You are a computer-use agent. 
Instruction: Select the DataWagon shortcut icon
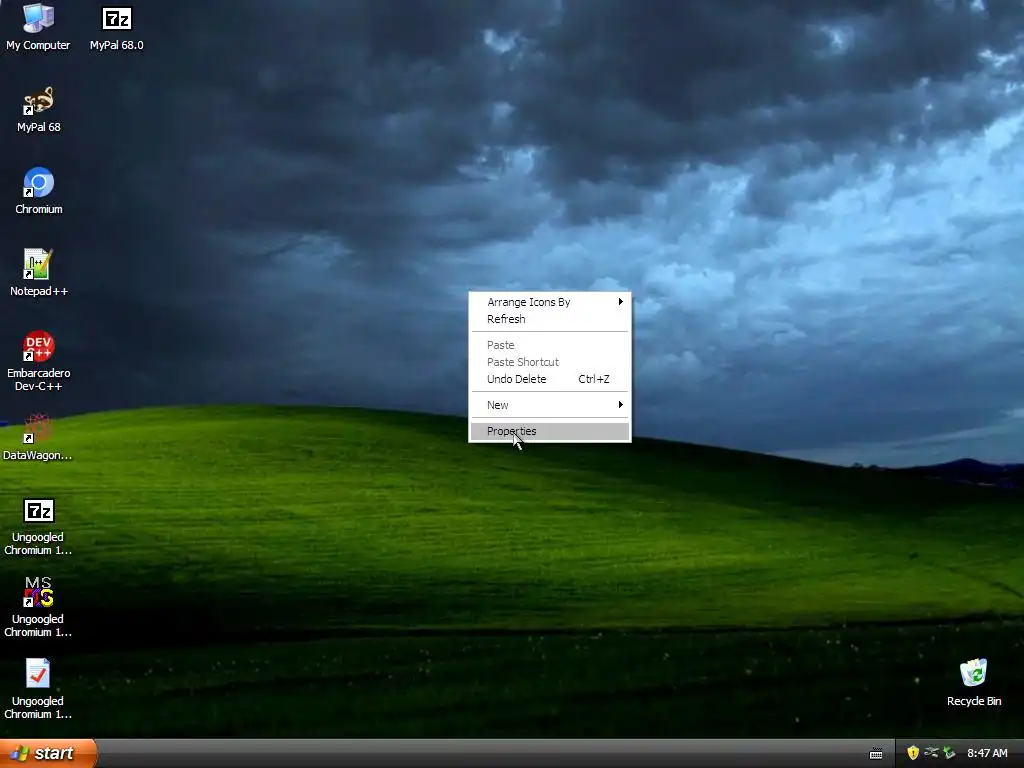(x=37, y=437)
